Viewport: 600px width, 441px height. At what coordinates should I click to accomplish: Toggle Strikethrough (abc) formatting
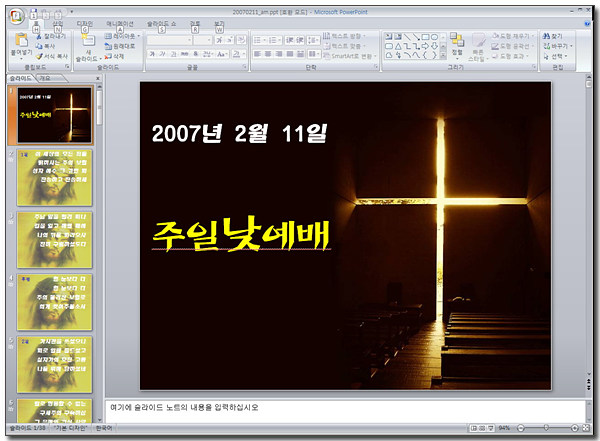point(184,54)
